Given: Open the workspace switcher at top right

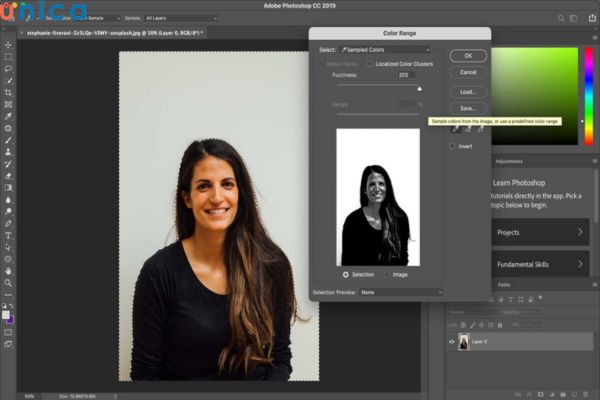Looking at the screenshot, I should 574,18.
